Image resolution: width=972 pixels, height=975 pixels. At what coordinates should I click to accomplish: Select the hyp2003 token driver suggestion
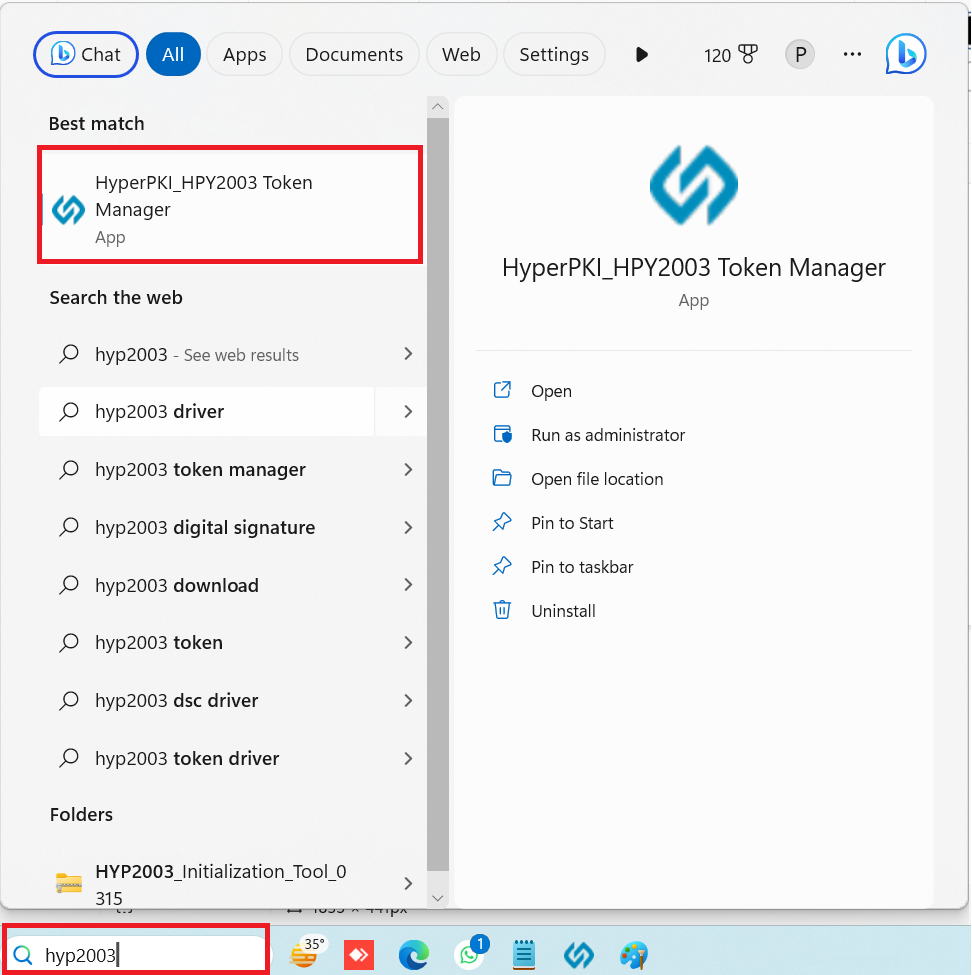click(x=207, y=759)
